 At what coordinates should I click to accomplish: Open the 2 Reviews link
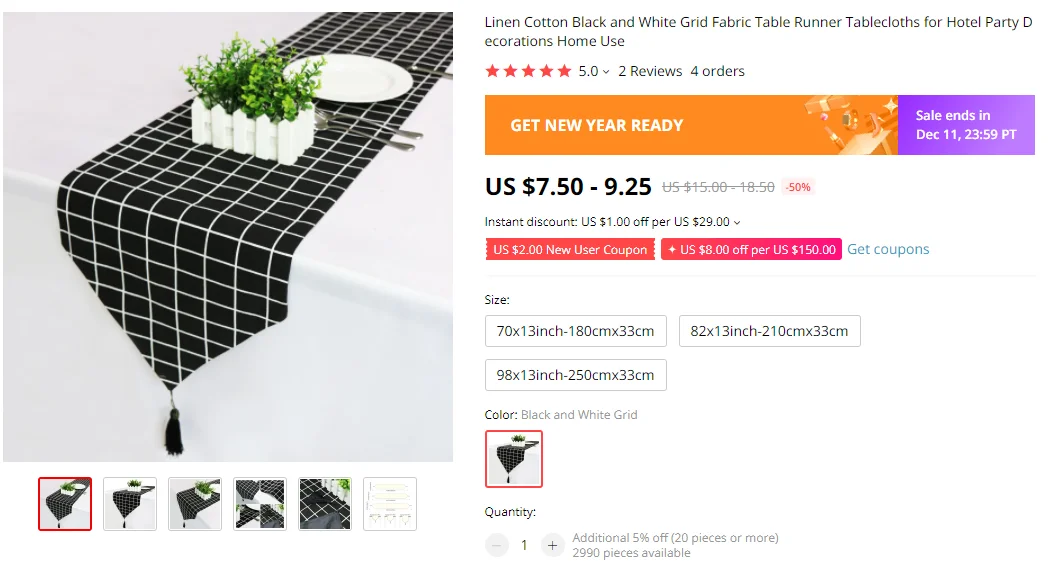click(x=650, y=71)
